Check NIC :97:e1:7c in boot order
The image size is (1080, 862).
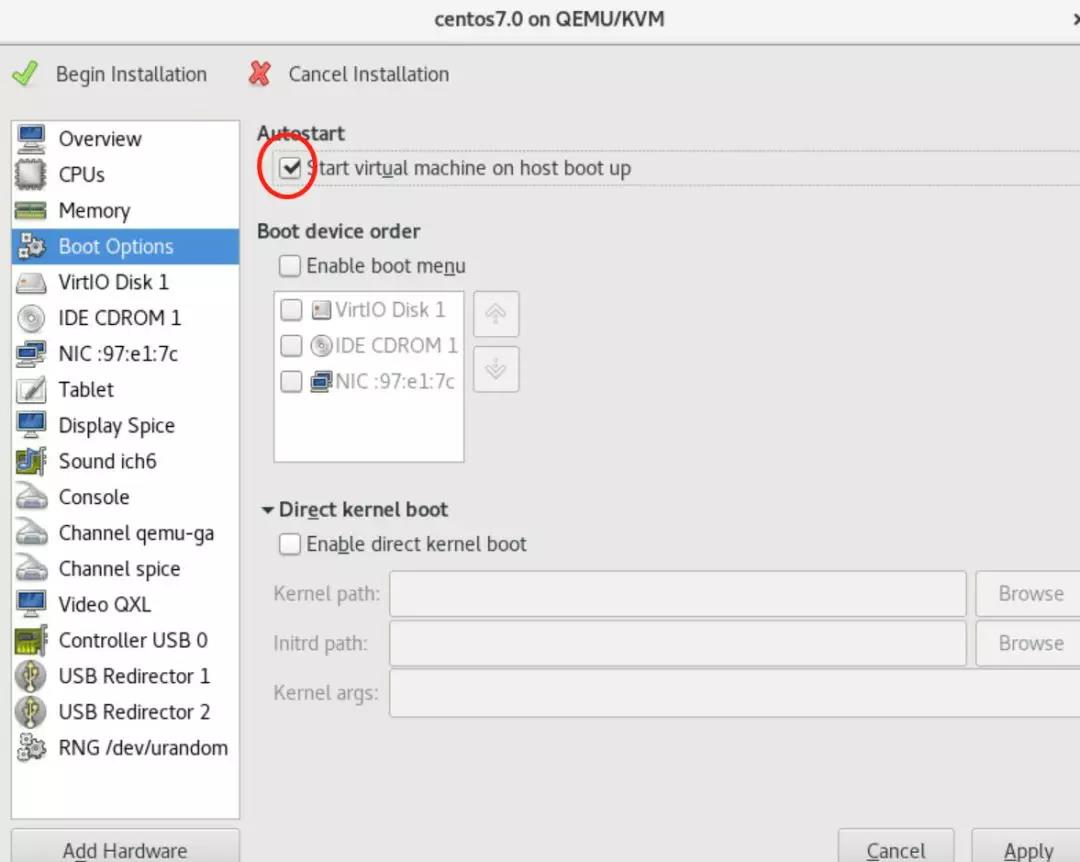point(291,381)
